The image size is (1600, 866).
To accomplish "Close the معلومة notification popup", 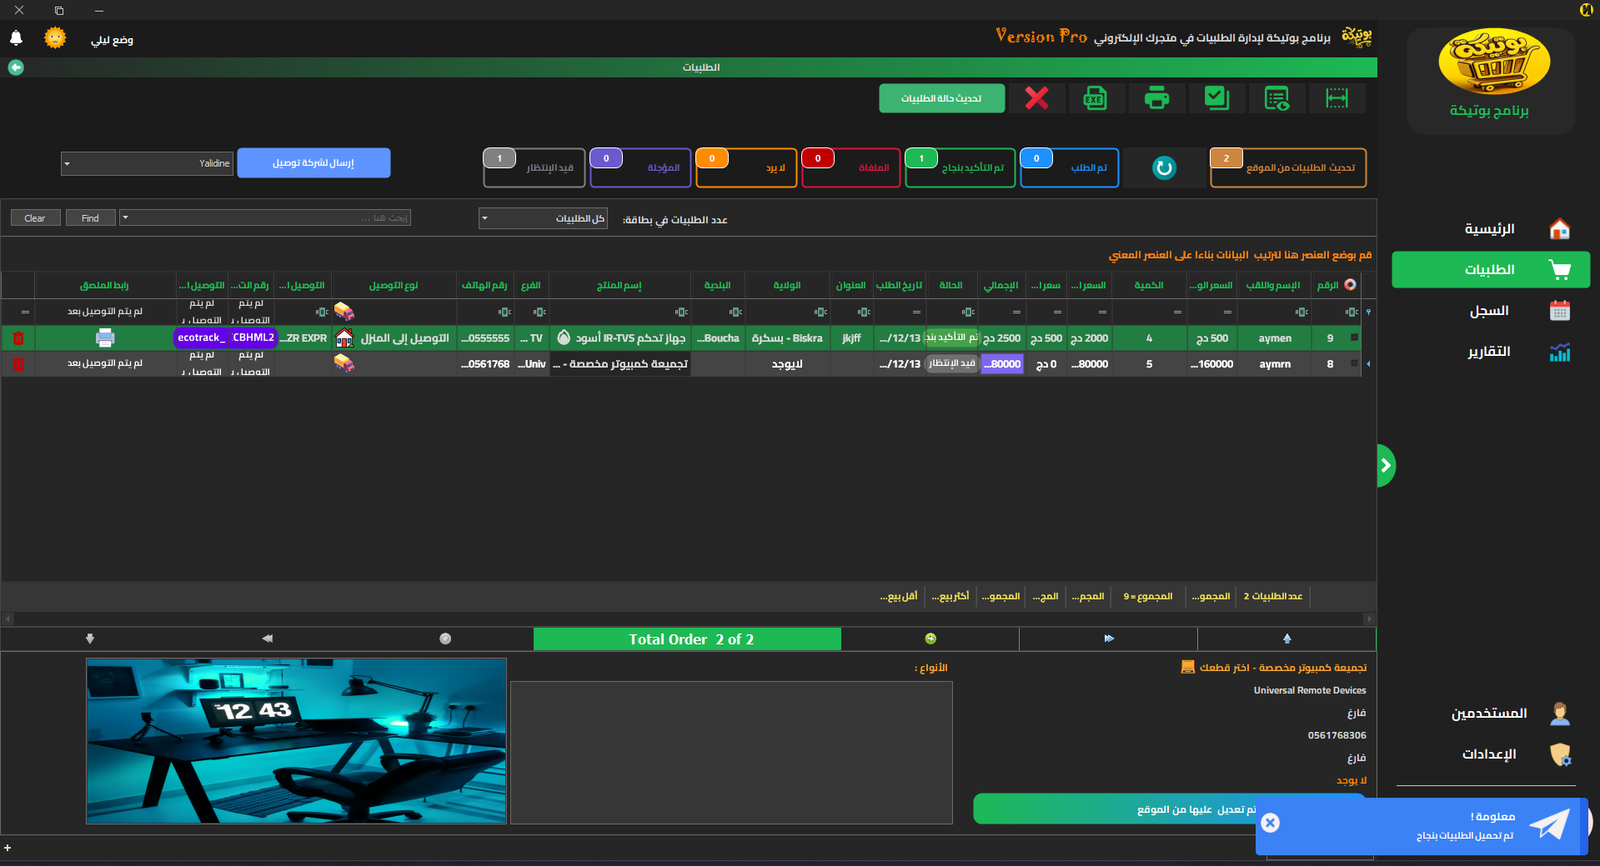I will [x=1270, y=822].
